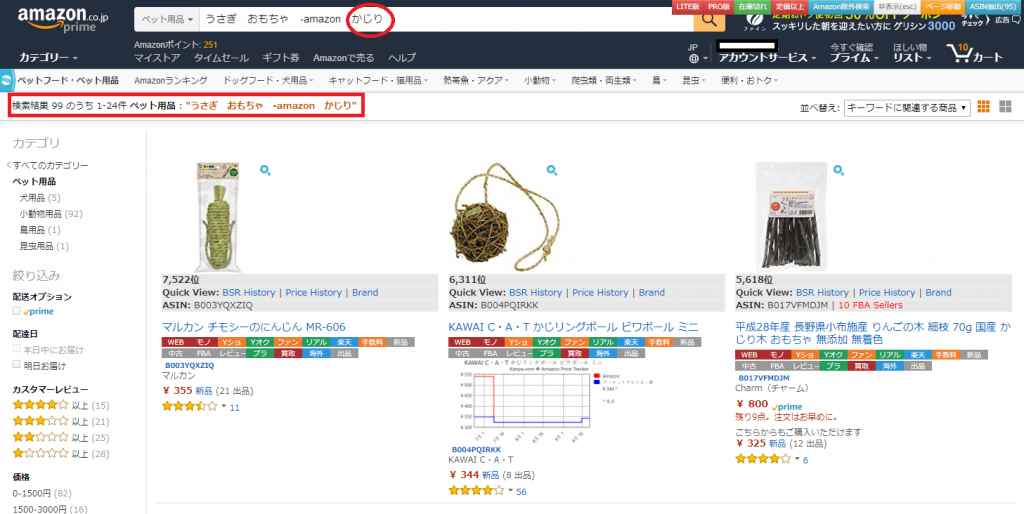
Task: Expand ドッグフード・犬用品 submenu
Action: coord(268,80)
